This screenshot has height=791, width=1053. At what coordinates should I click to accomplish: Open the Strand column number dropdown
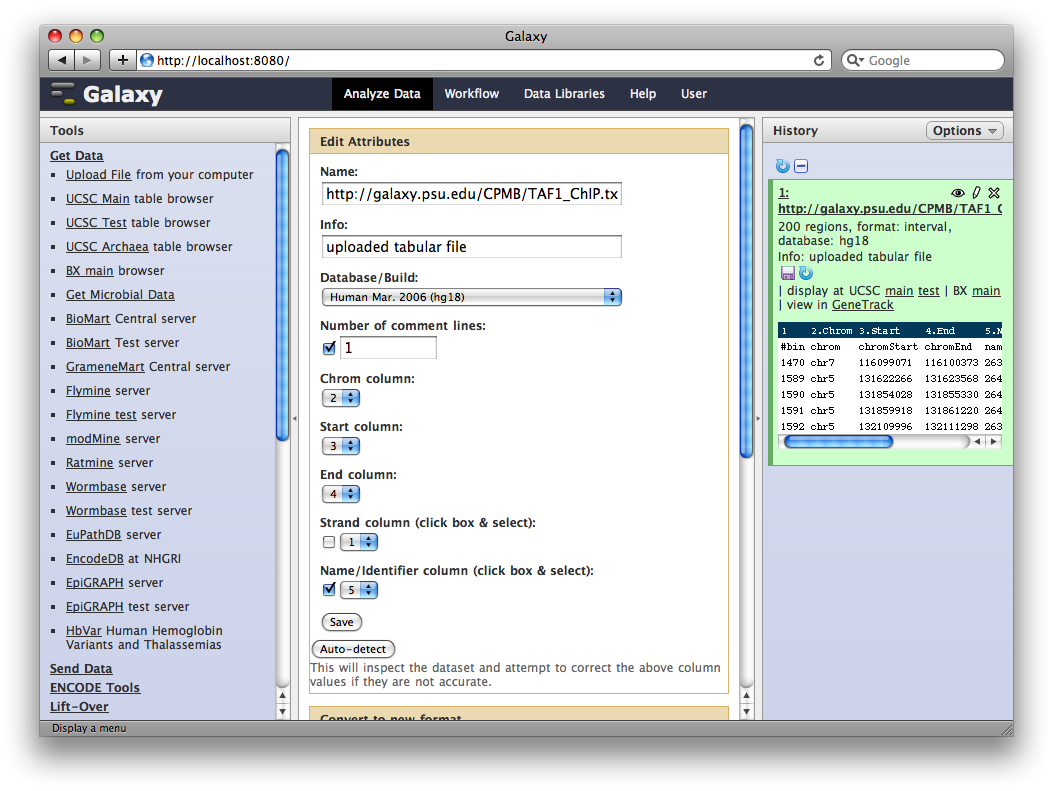[x=359, y=542]
